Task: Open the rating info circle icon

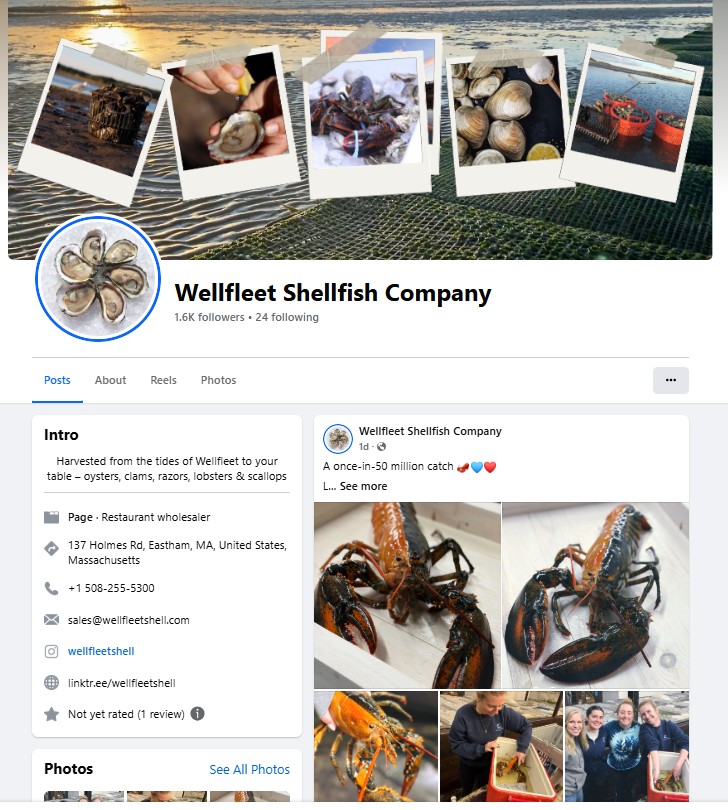Action: [197, 713]
